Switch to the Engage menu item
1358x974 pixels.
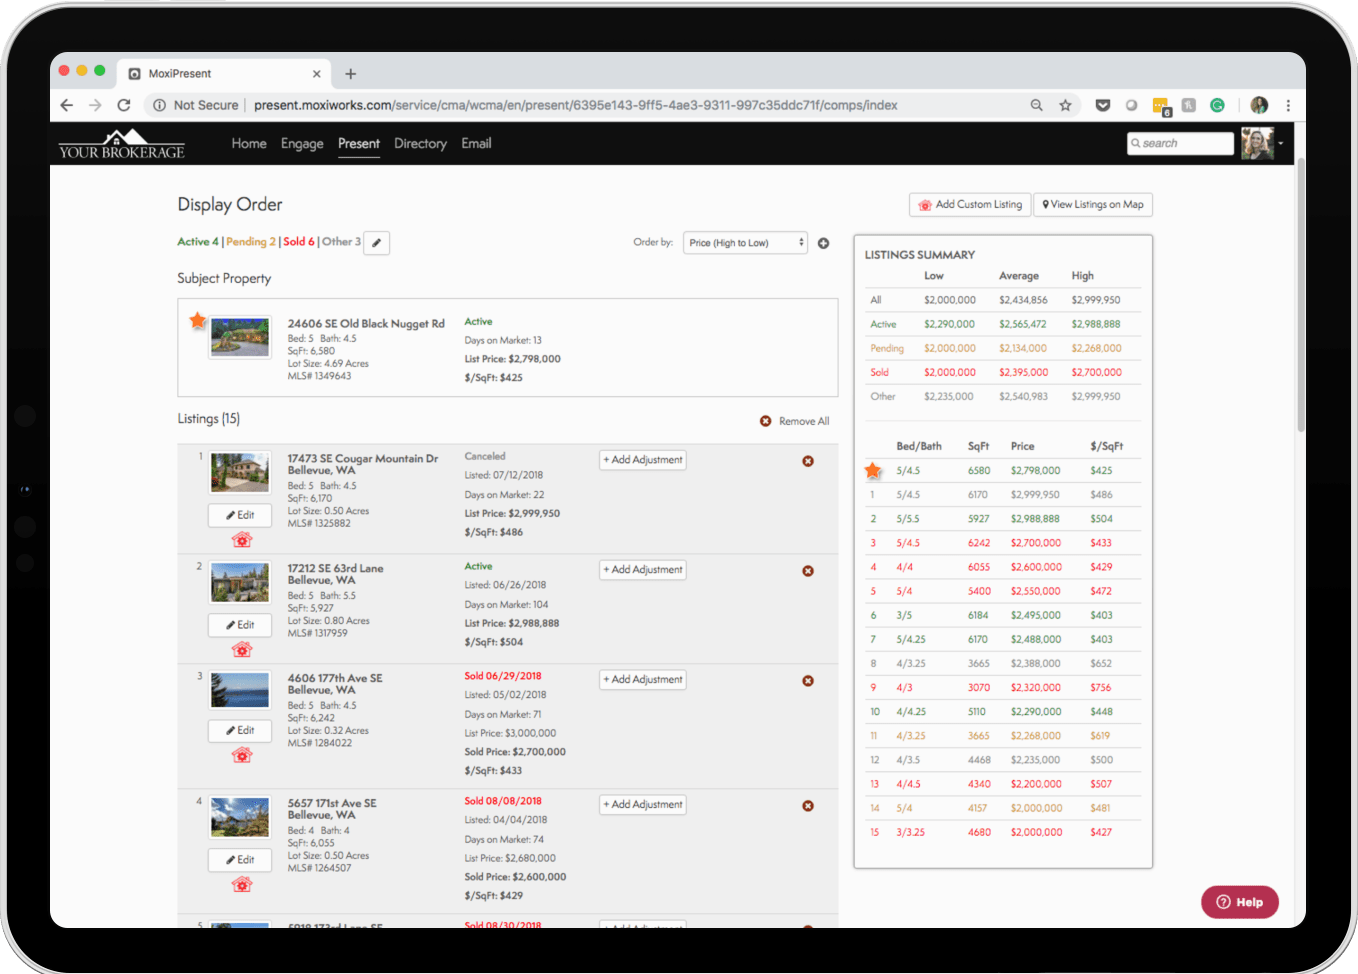pos(302,143)
